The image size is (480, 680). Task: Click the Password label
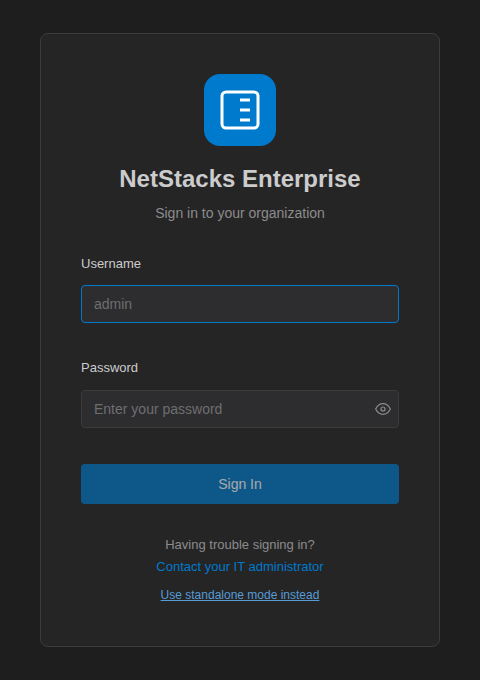(x=109, y=368)
